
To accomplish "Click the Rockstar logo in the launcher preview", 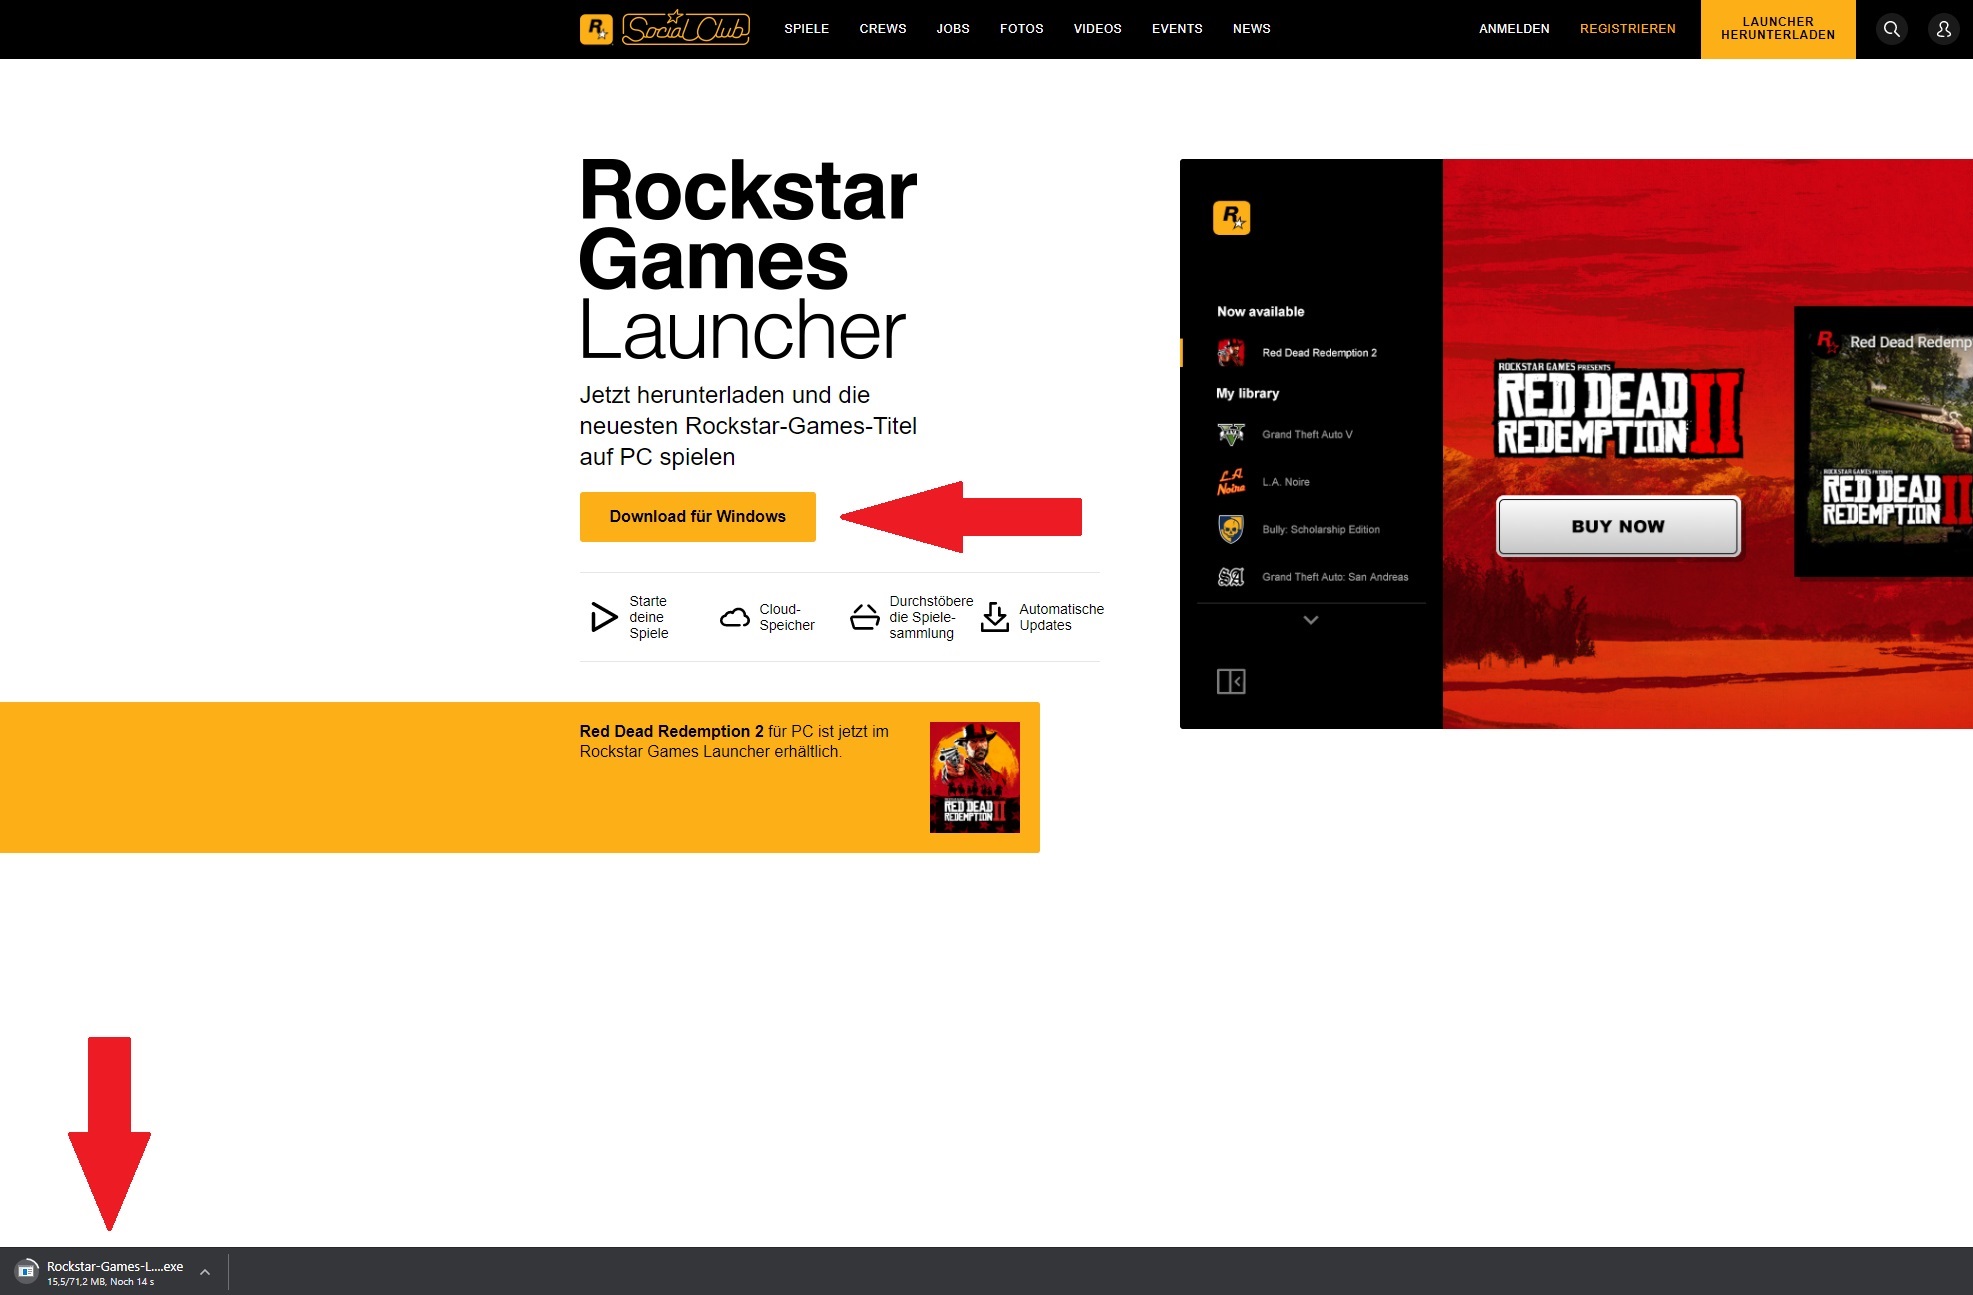I will (x=1233, y=219).
